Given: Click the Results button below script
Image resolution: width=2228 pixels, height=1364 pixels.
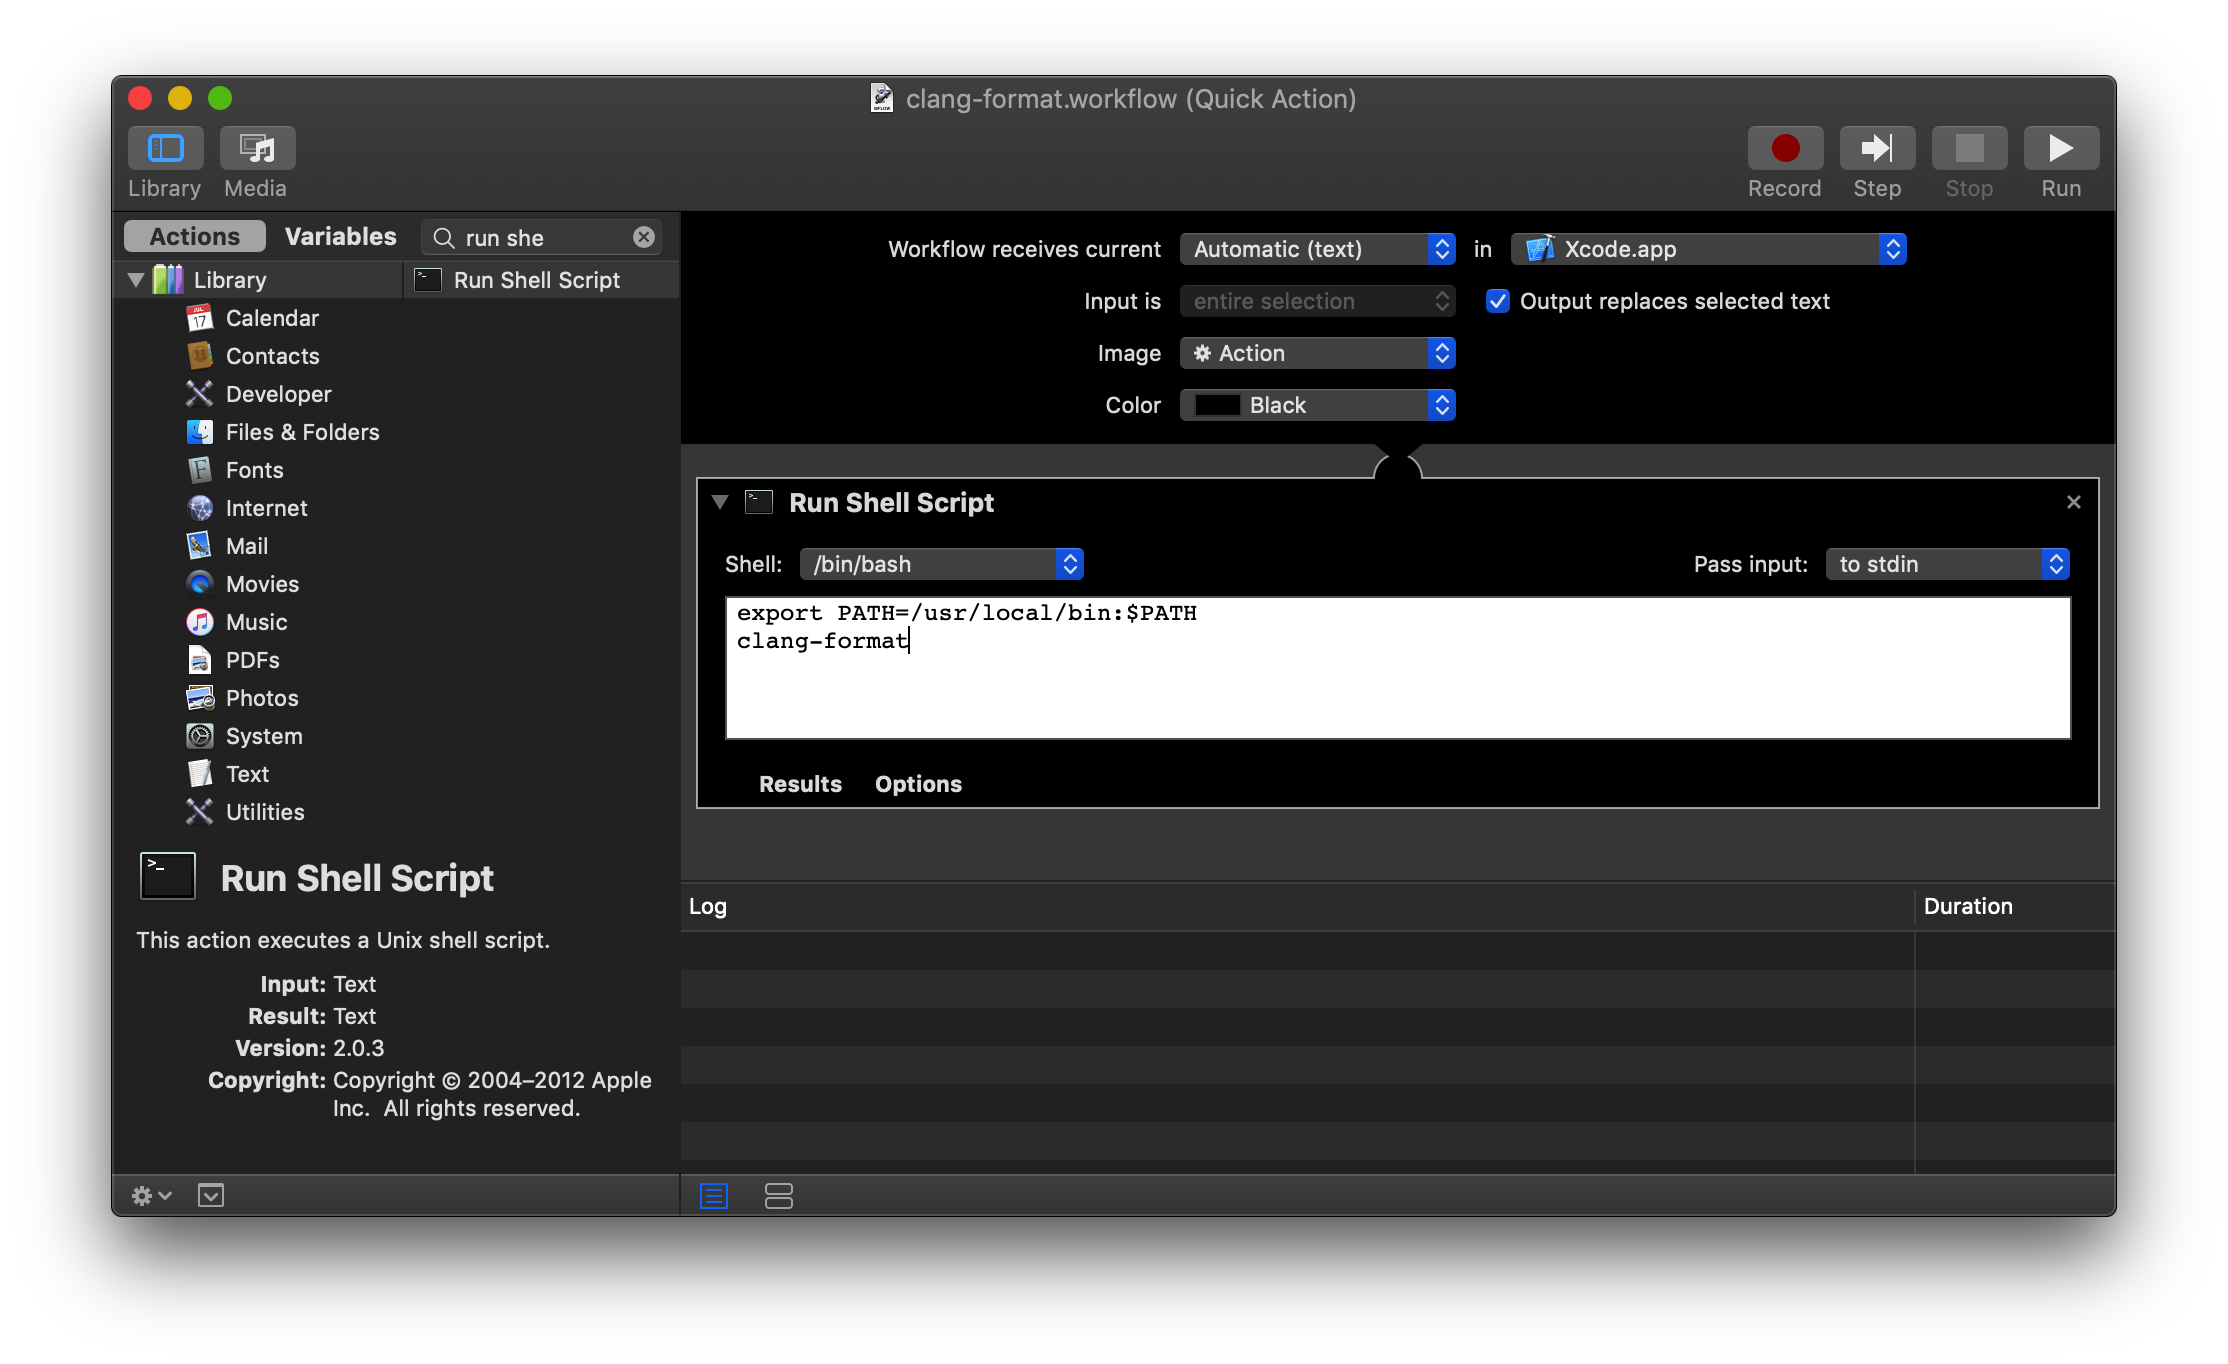Looking at the screenshot, I should point(800,781).
